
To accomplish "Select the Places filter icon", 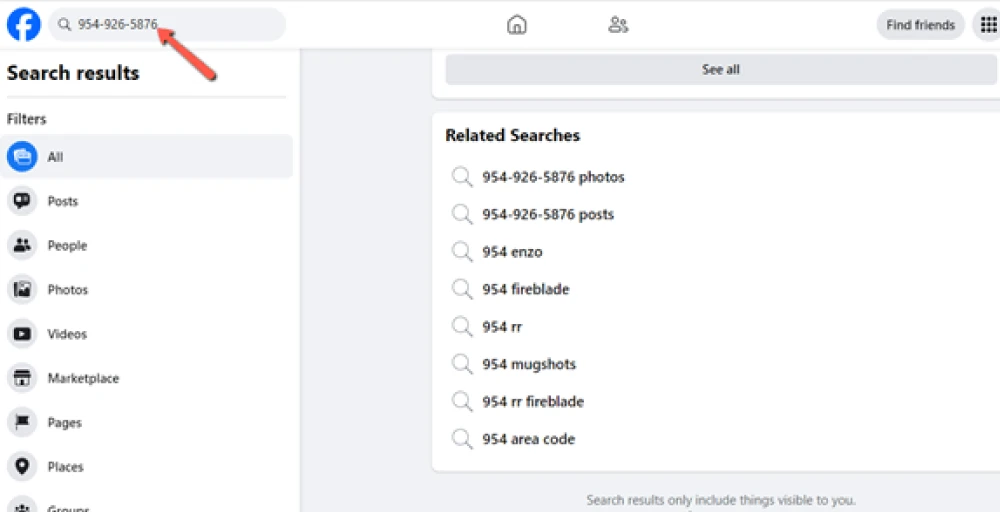I will (22, 467).
